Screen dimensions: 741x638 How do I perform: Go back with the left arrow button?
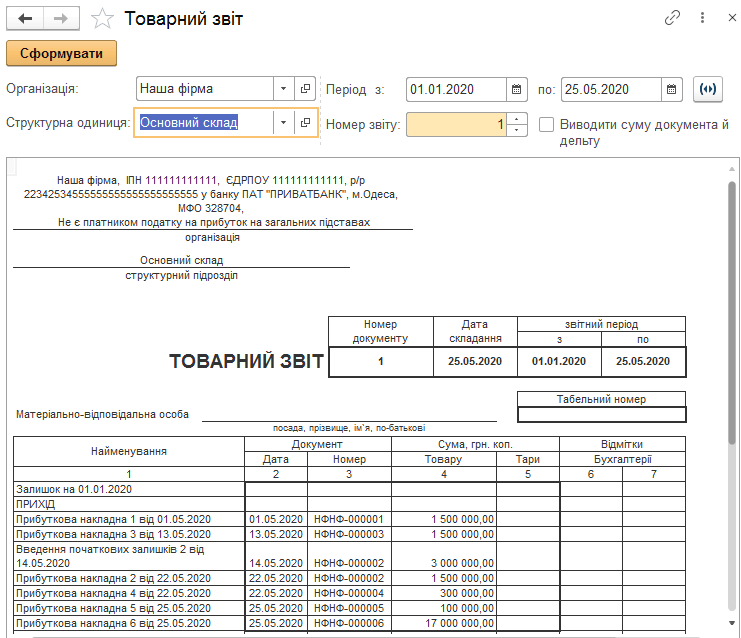(25, 18)
